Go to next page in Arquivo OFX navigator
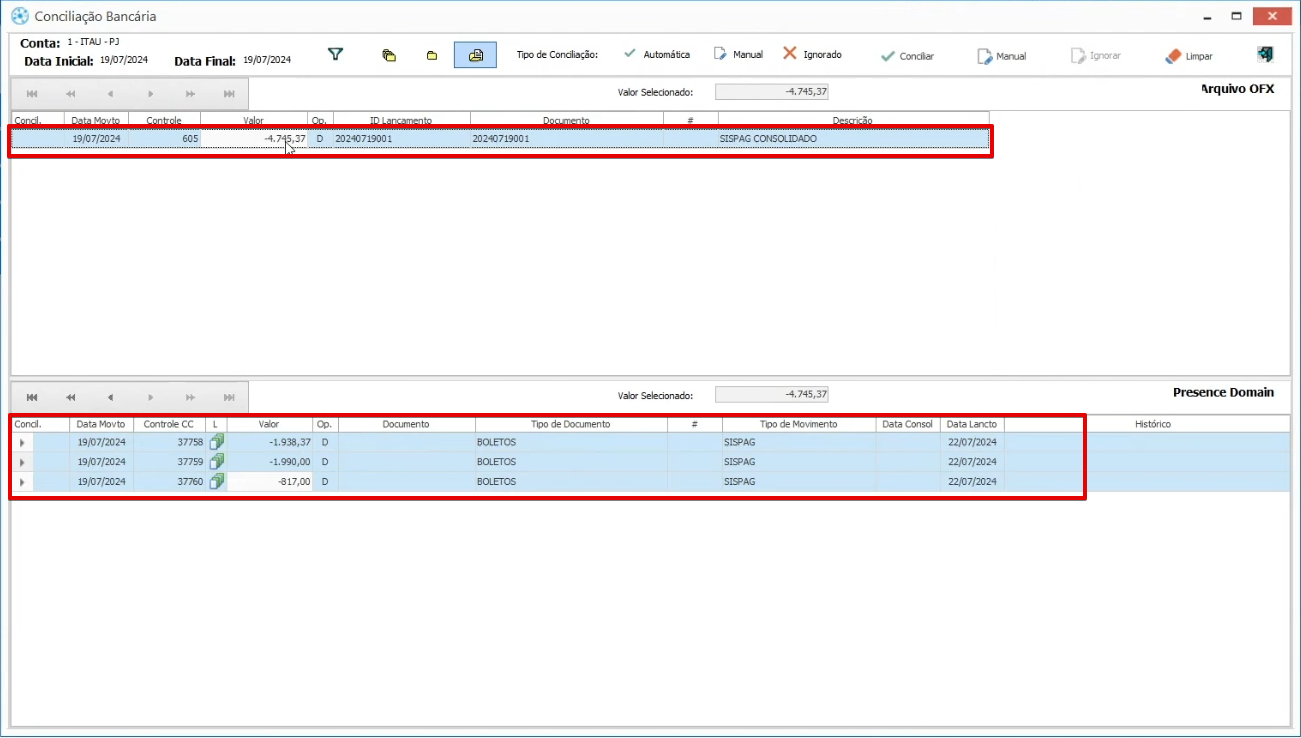Image resolution: width=1301 pixels, height=738 pixels. pyautogui.click(x=190, y=94)
